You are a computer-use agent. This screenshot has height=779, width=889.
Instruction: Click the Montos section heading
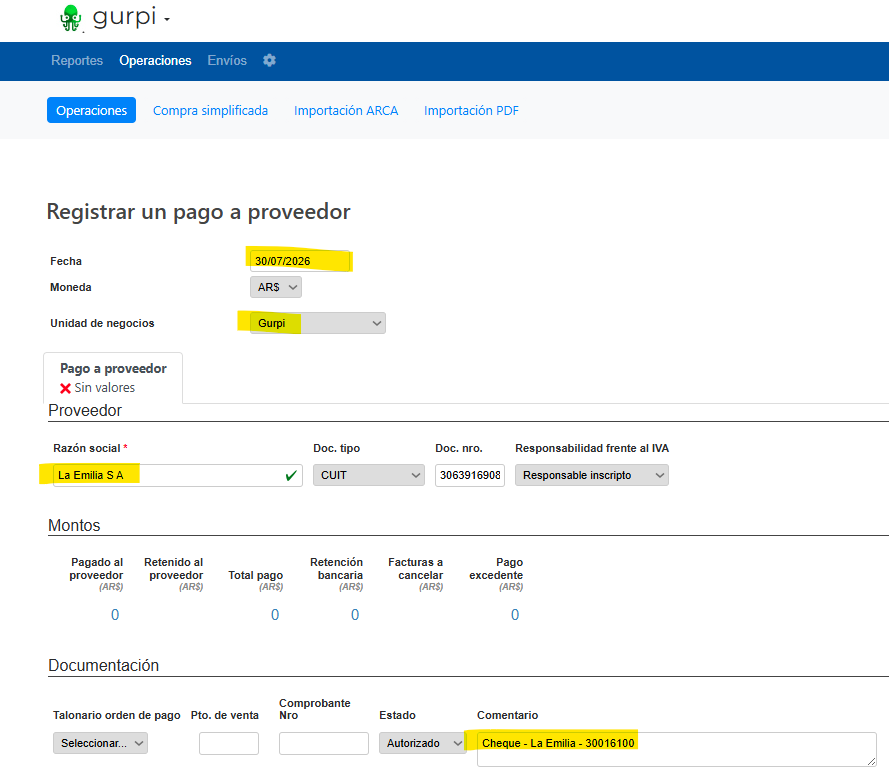point(74,525)
